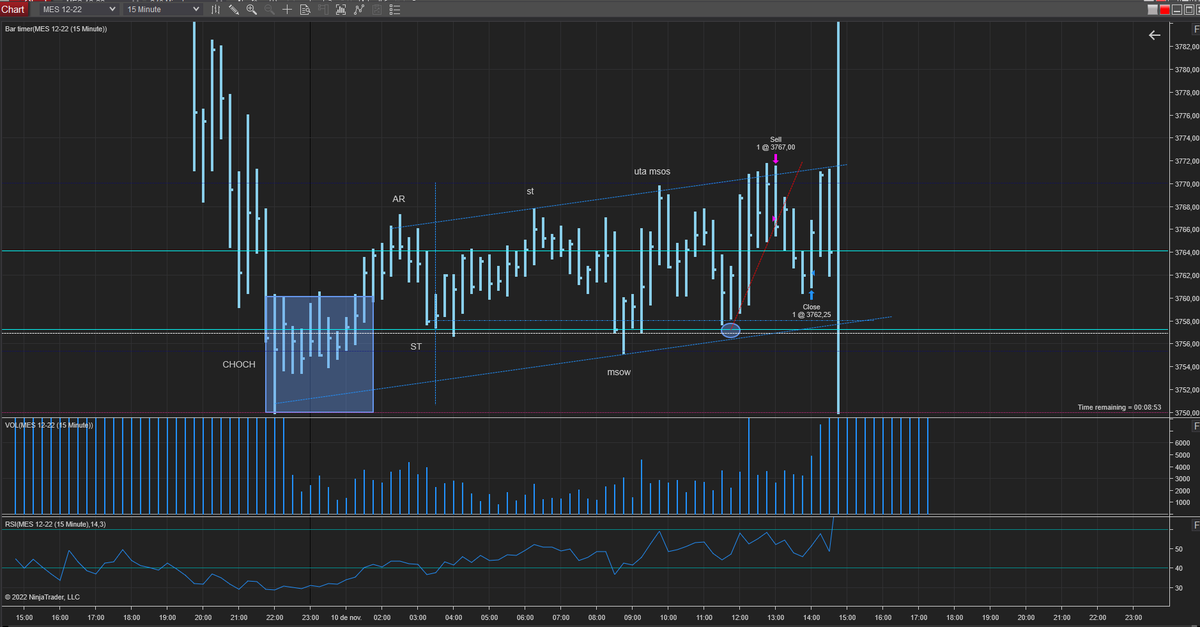Select the uta msos text annotation
1200x627 pixels.
652,171
